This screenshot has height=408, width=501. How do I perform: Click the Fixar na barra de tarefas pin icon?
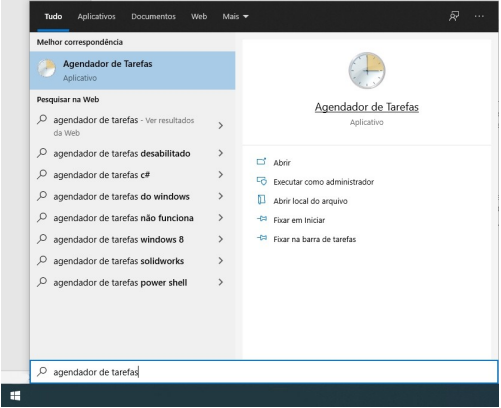(x=262, y=238)
